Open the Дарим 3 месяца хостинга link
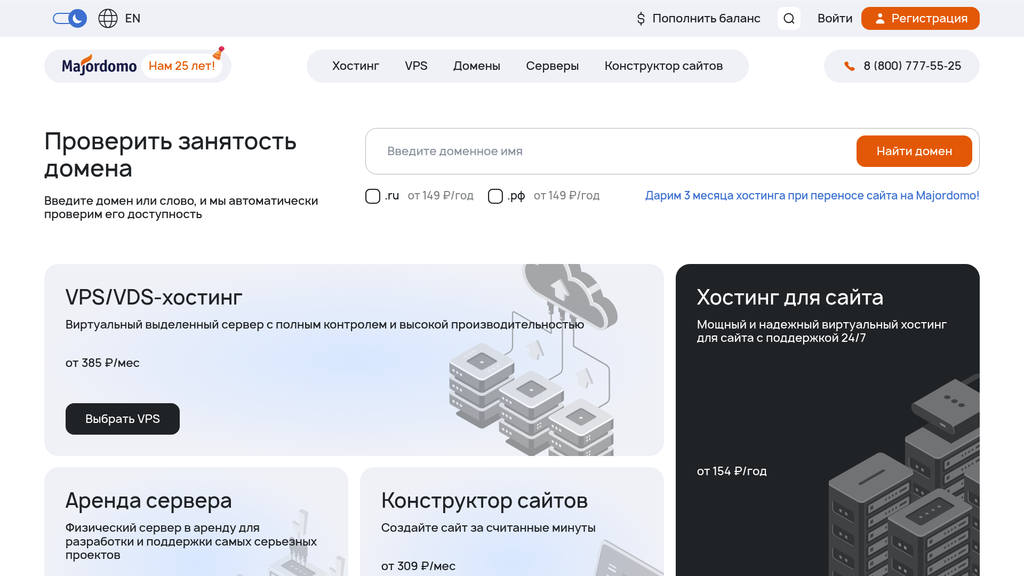Viewport: 1024px width, 576px height. 809,195
